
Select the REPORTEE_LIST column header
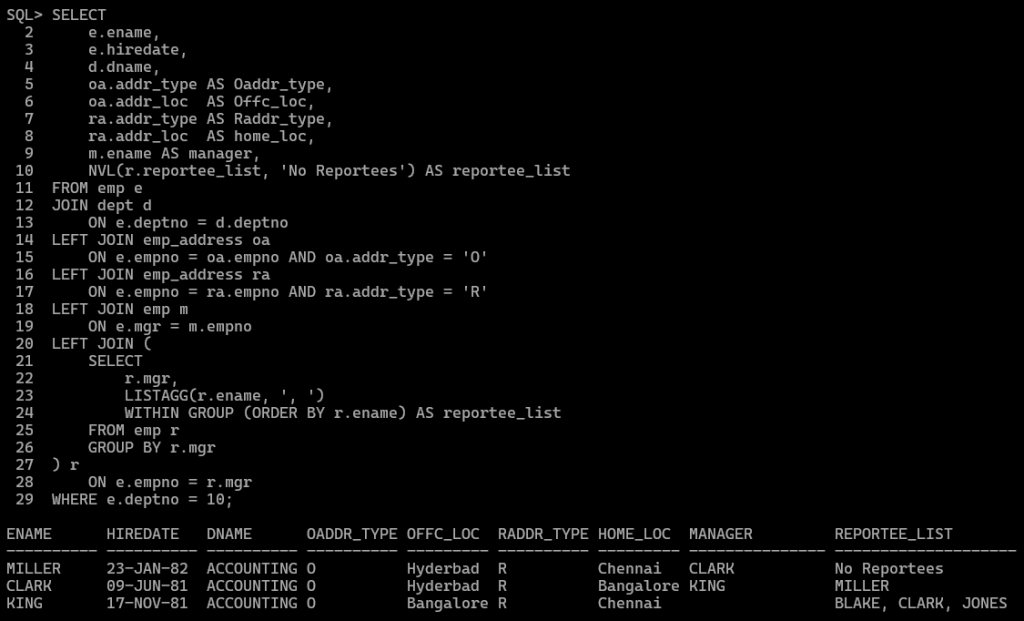(x=894, y=534)
